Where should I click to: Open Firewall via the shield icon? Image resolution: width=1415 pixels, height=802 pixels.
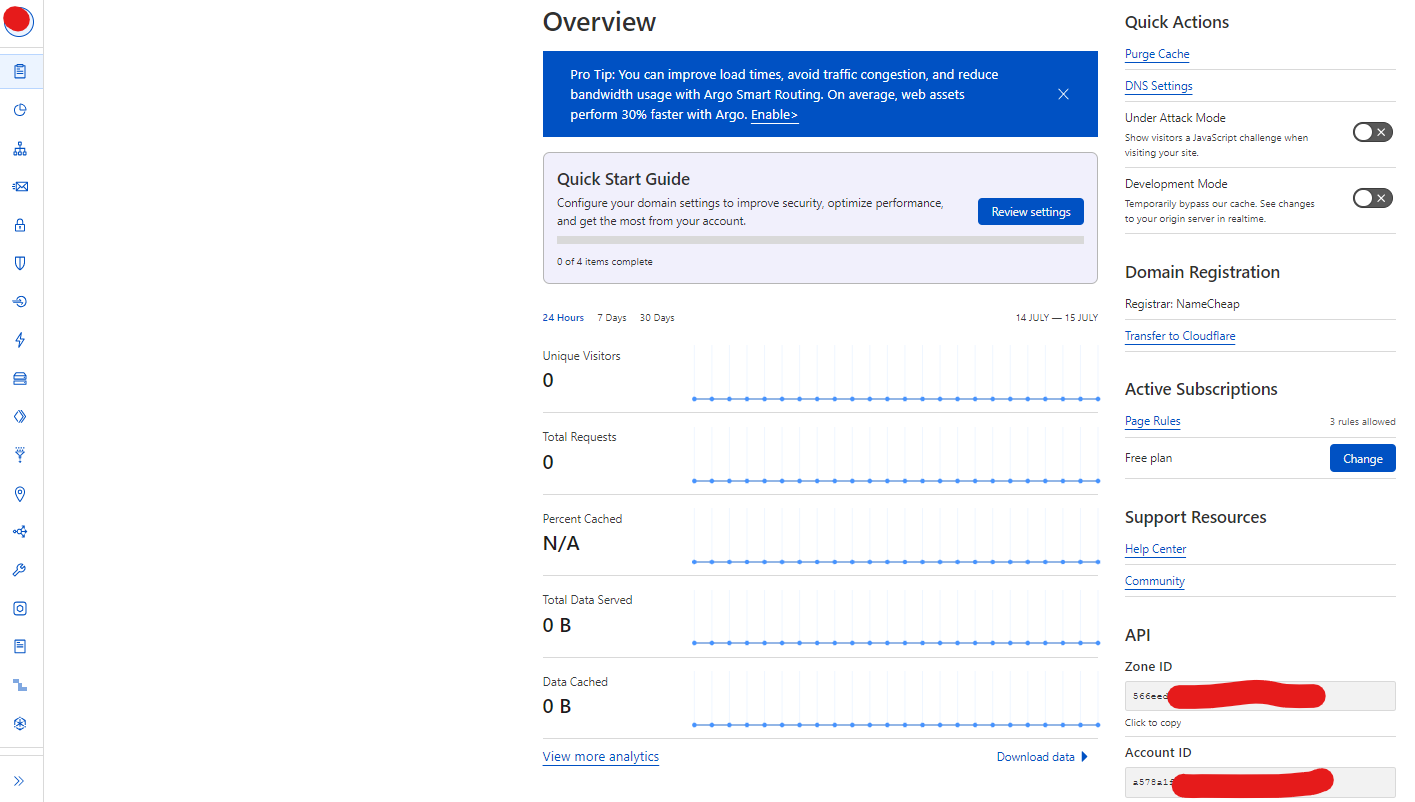(20, 263)
